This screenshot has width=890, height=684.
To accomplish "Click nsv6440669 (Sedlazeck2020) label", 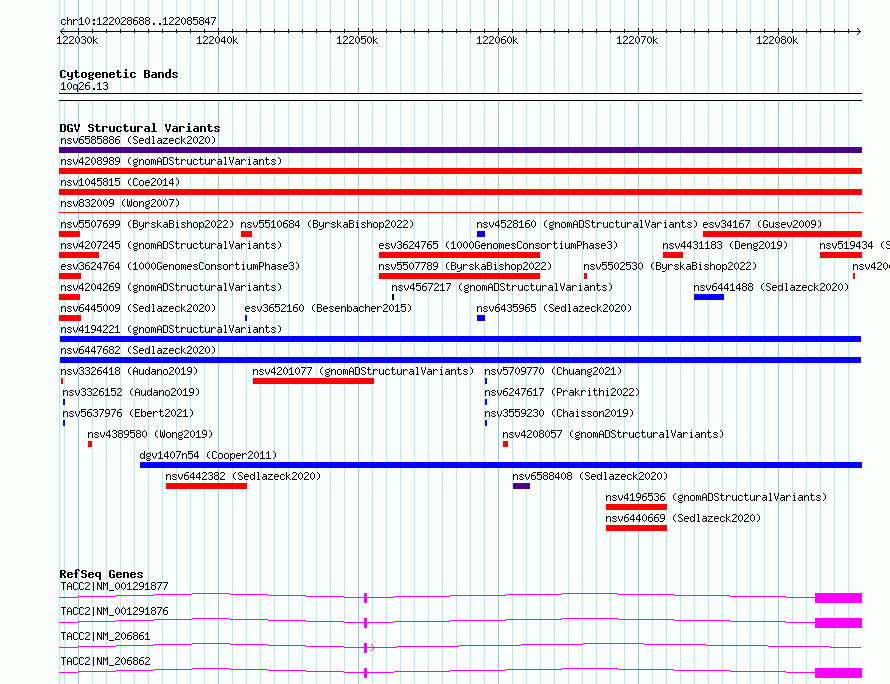I will (683, 518).
